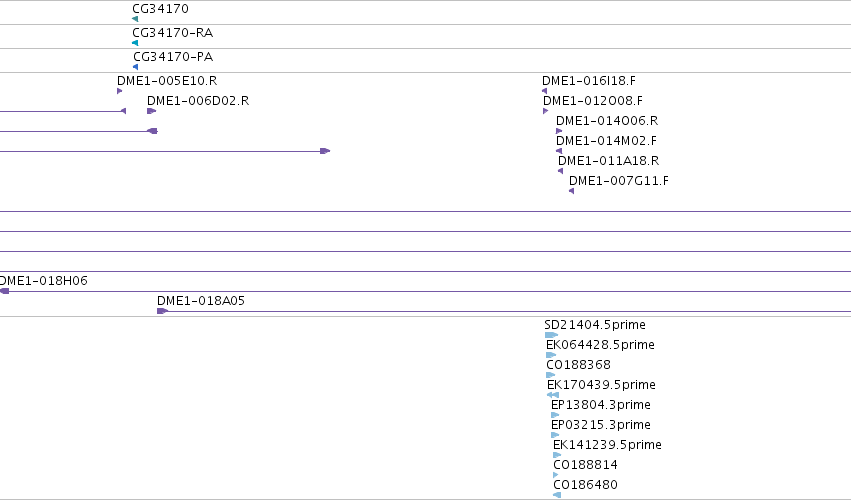The width and height of the screenshot is (851, 500).
Task: Select arrow glyph under DME1-005E10.R
Action: (x=119, y=91)
